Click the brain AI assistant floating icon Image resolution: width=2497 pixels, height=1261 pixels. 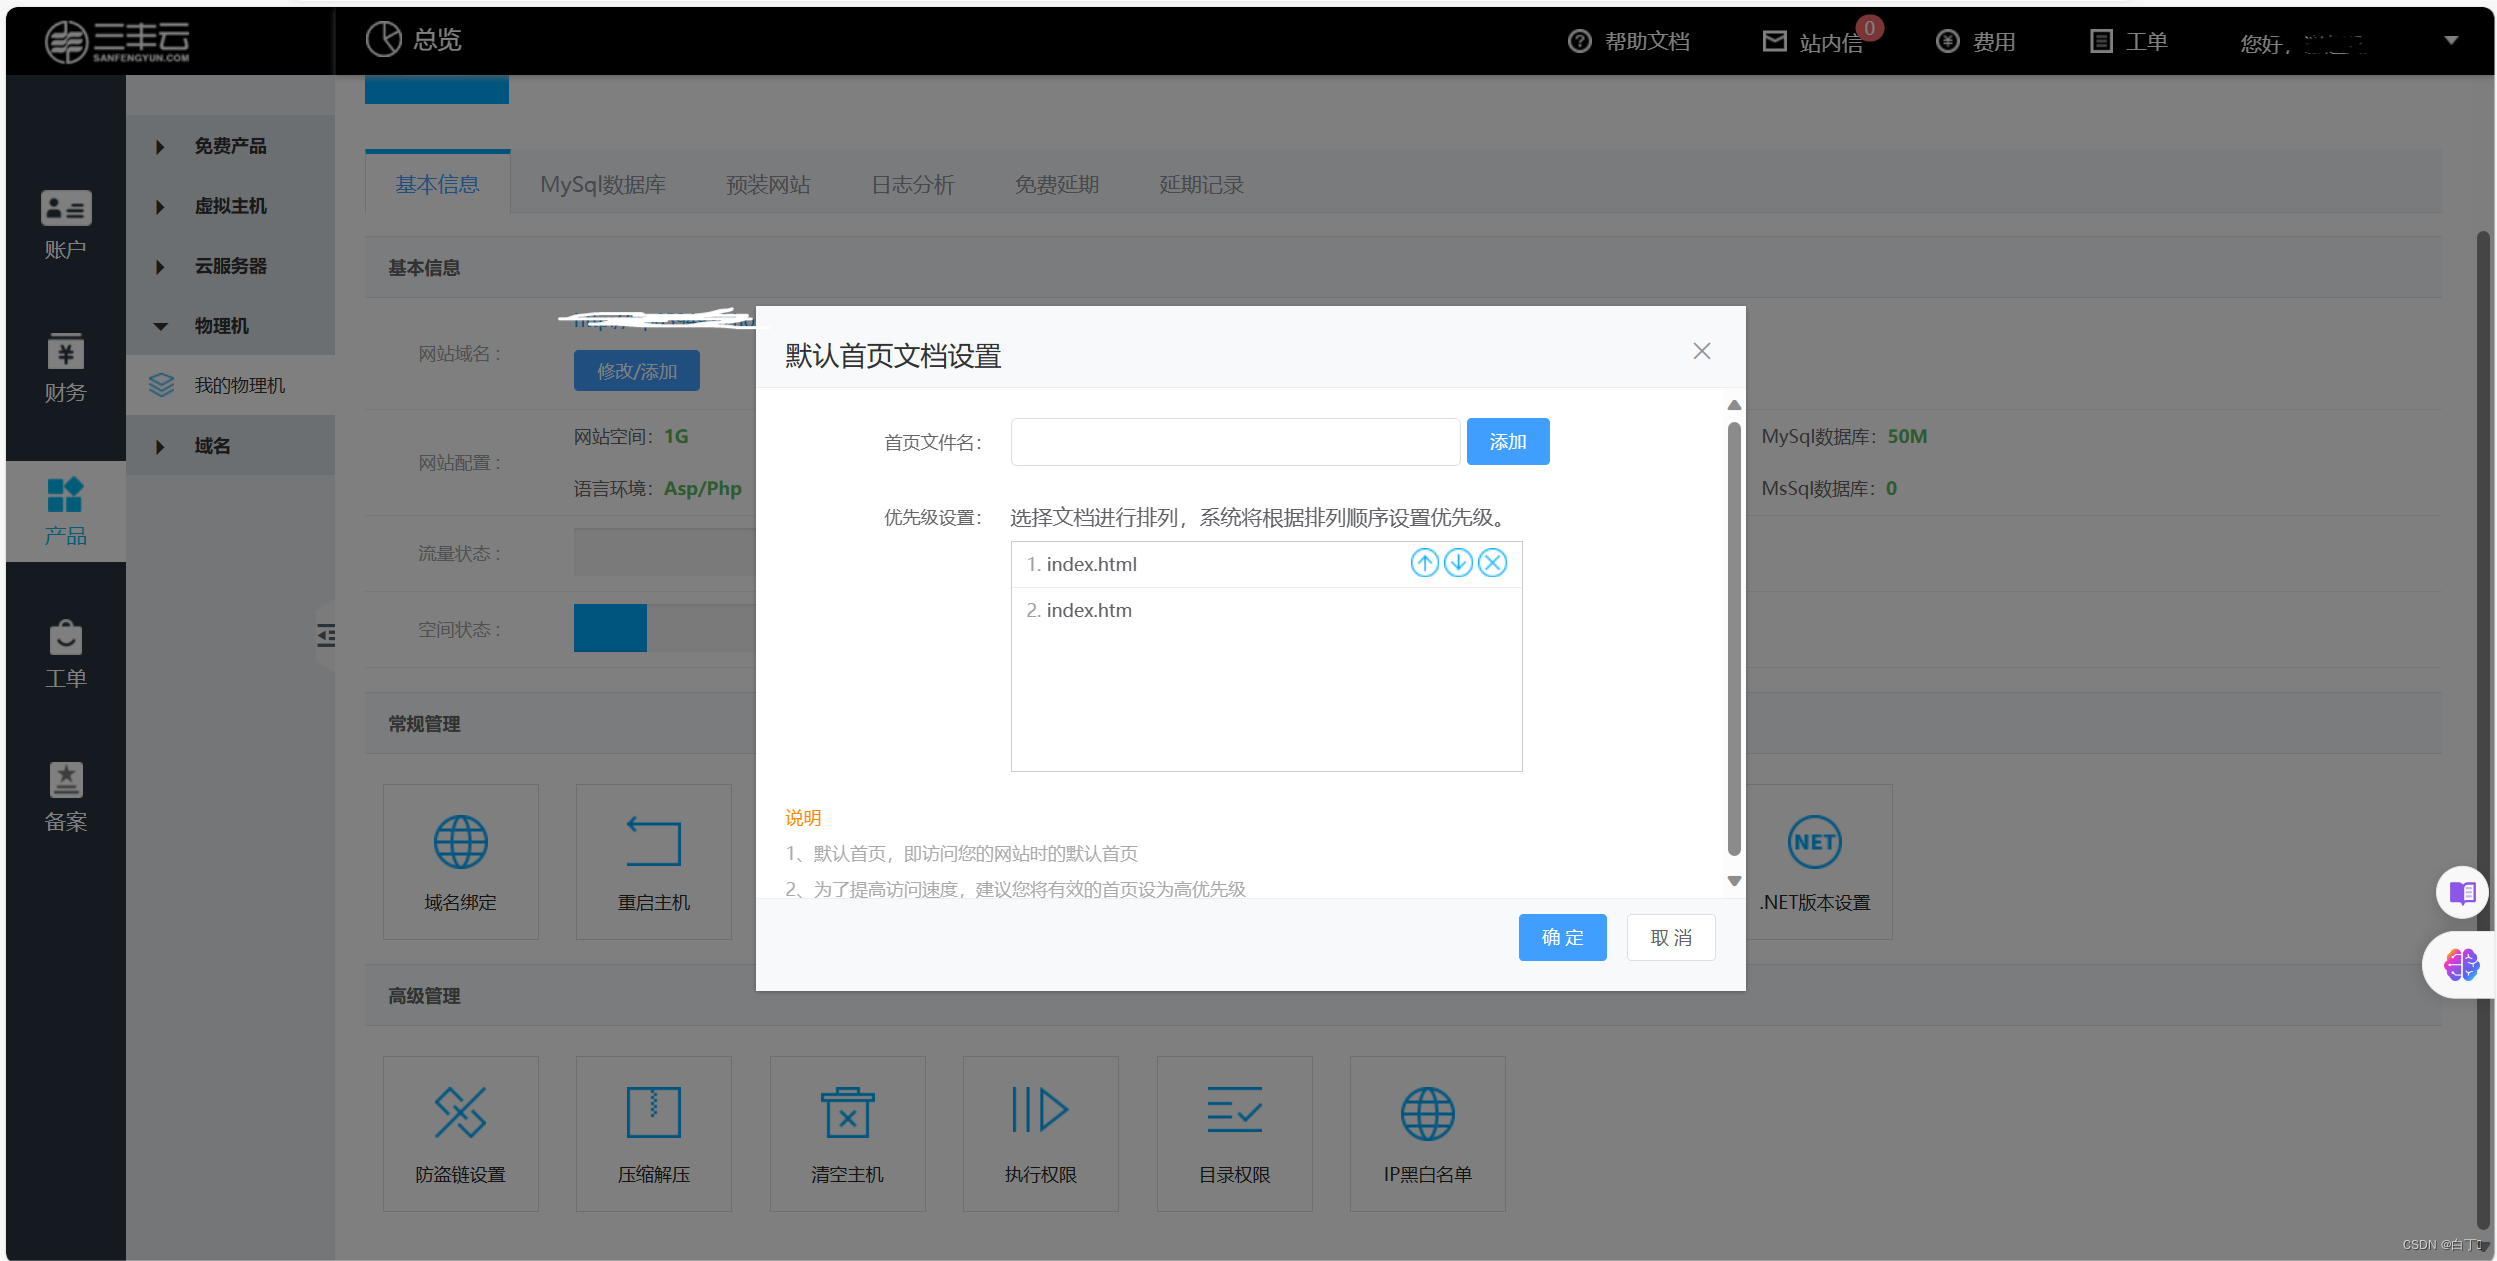pyautogui.click(x=2461, y=965)
